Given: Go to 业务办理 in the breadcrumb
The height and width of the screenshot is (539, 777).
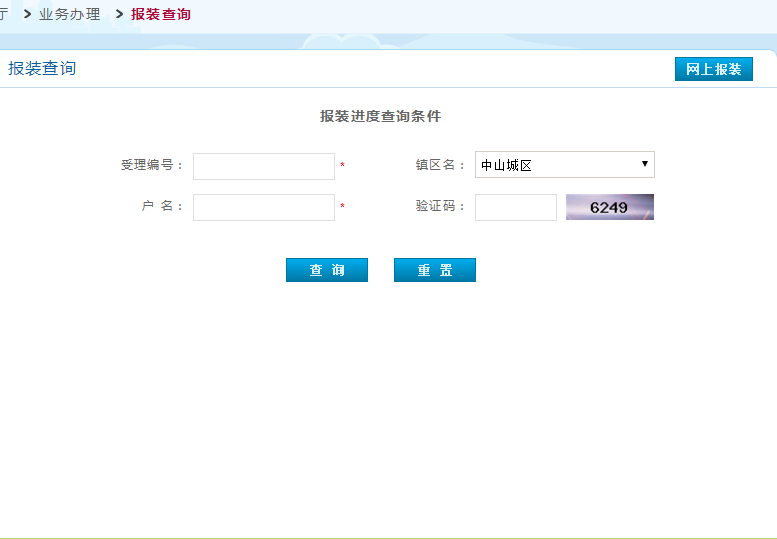Looking at the screenshot, I should point(69,14).
